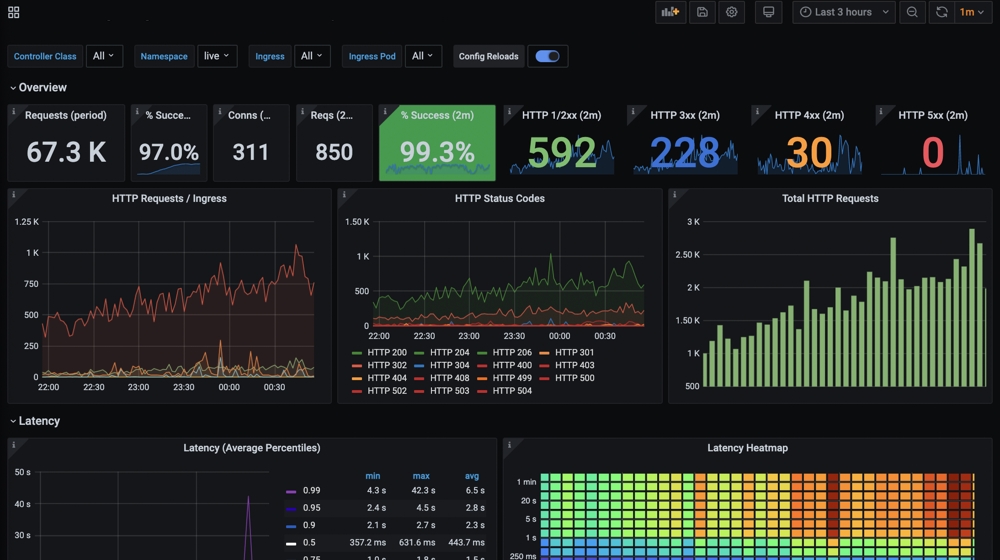Open the dashboards grid menu icon
This screenshot has width=1000, height=560.
pyautogui.click(x=13, y=12)
